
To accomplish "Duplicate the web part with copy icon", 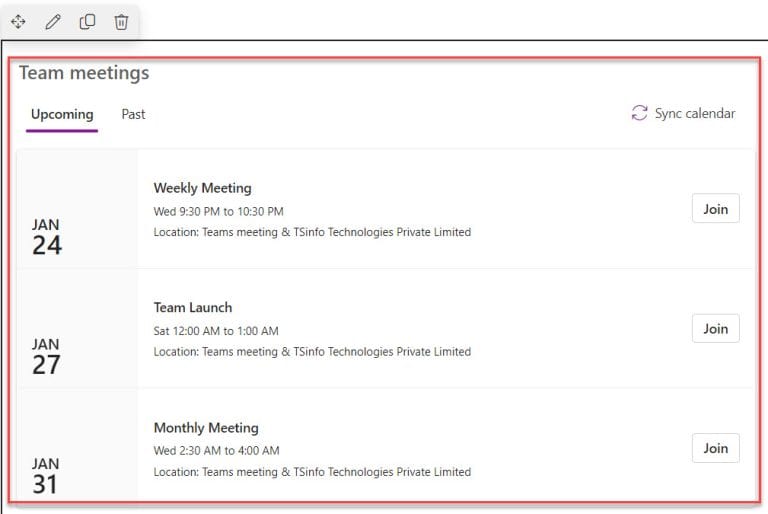I will click(87, 22).
